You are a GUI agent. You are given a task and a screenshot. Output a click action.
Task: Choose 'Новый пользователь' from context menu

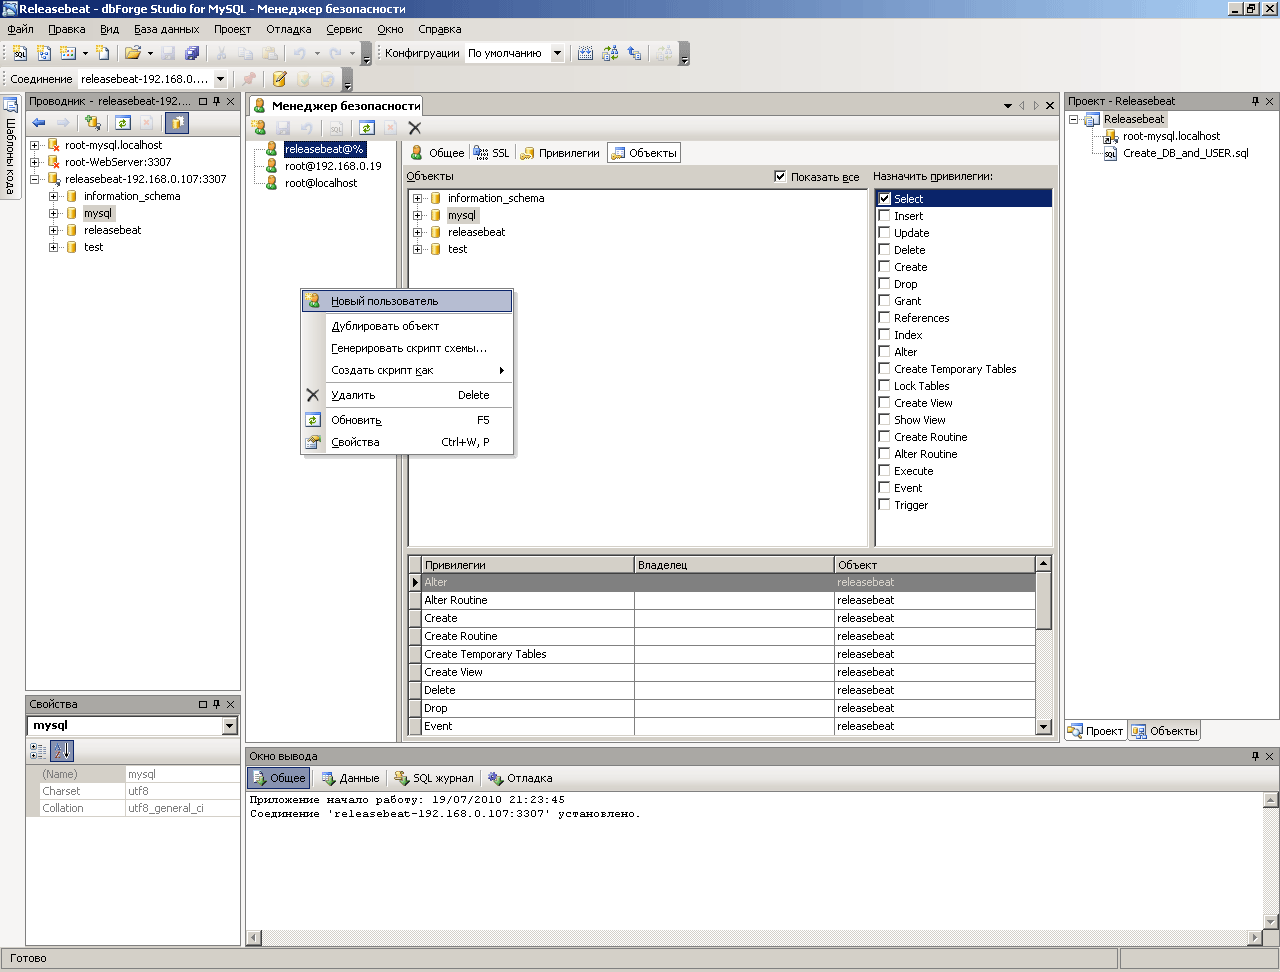pyautogui.click(x=385, y=301)
